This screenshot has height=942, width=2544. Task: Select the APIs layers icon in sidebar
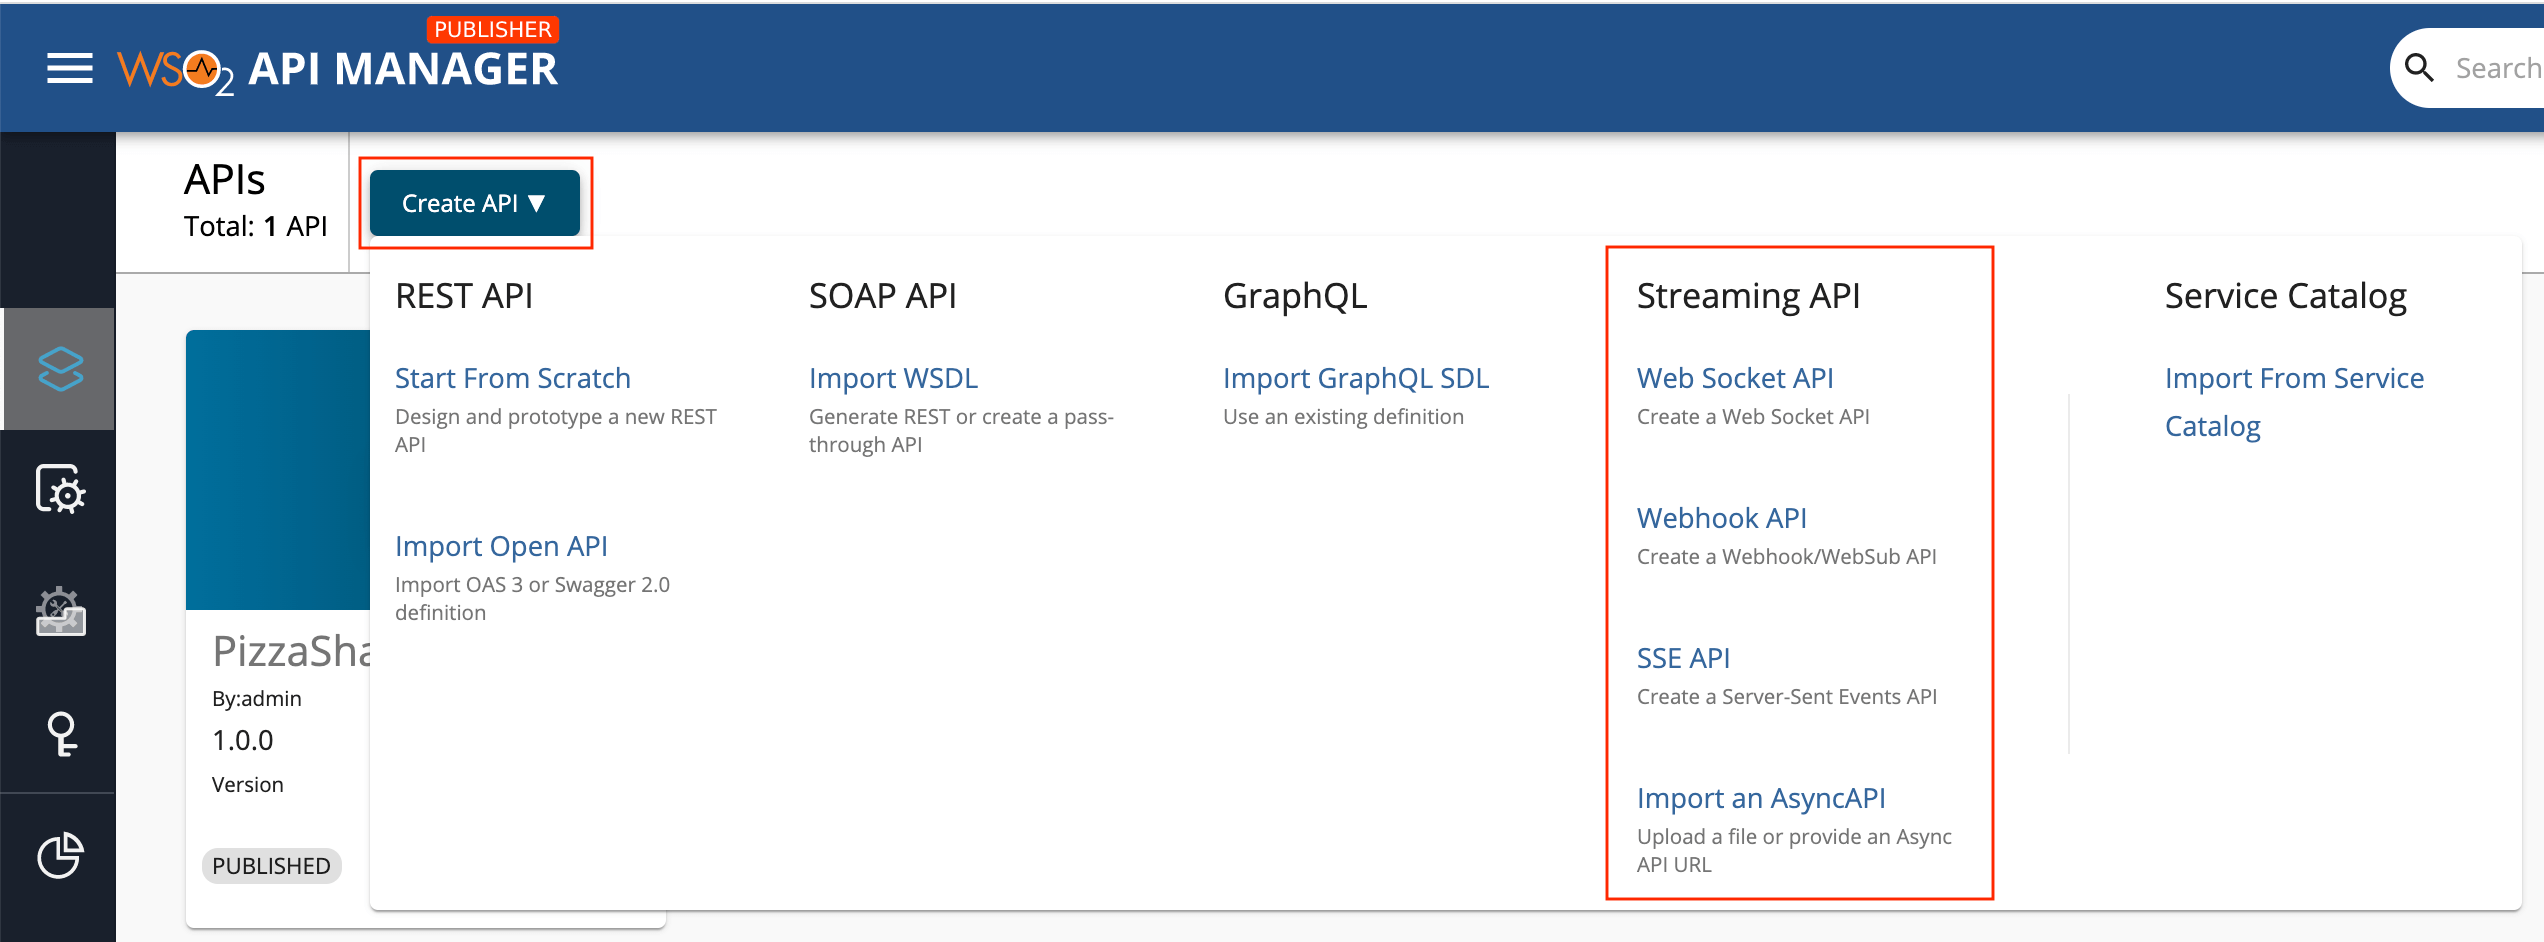point(59,368)
